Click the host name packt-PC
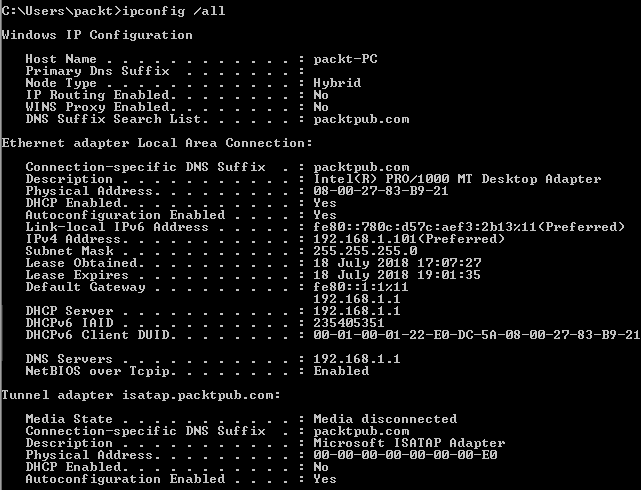Viewport: 641px width, 490px height. click(x=345, y=59)
